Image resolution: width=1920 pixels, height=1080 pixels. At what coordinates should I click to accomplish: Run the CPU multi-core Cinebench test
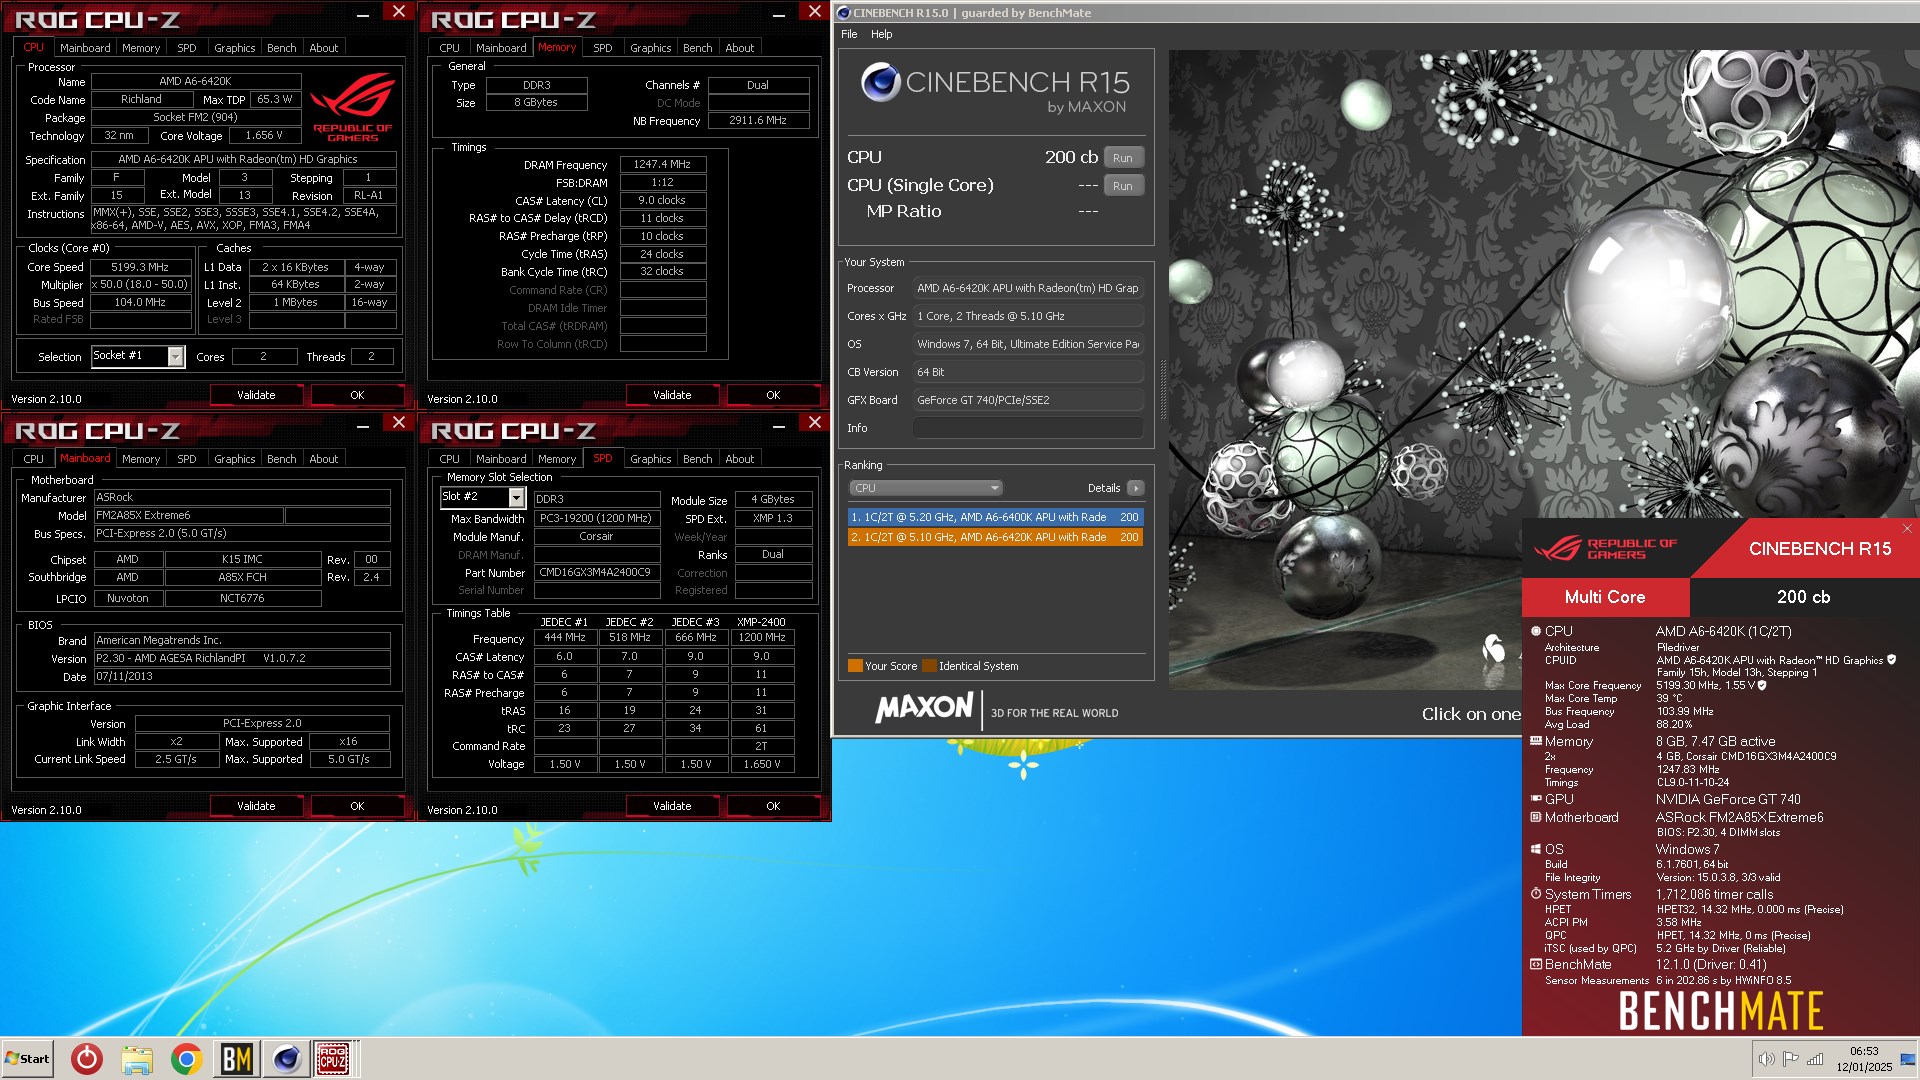tap(1123, 158)
